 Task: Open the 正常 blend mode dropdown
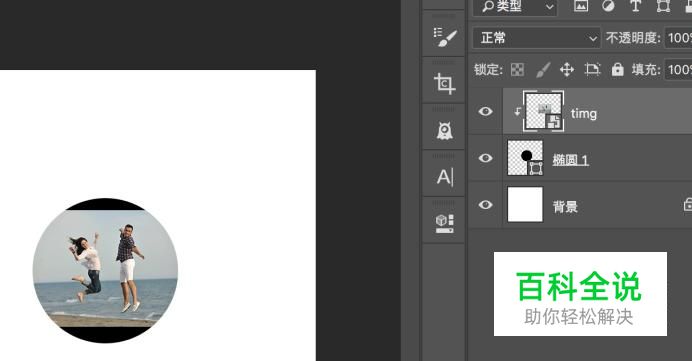pyautogui.click(x=537, y=38)
